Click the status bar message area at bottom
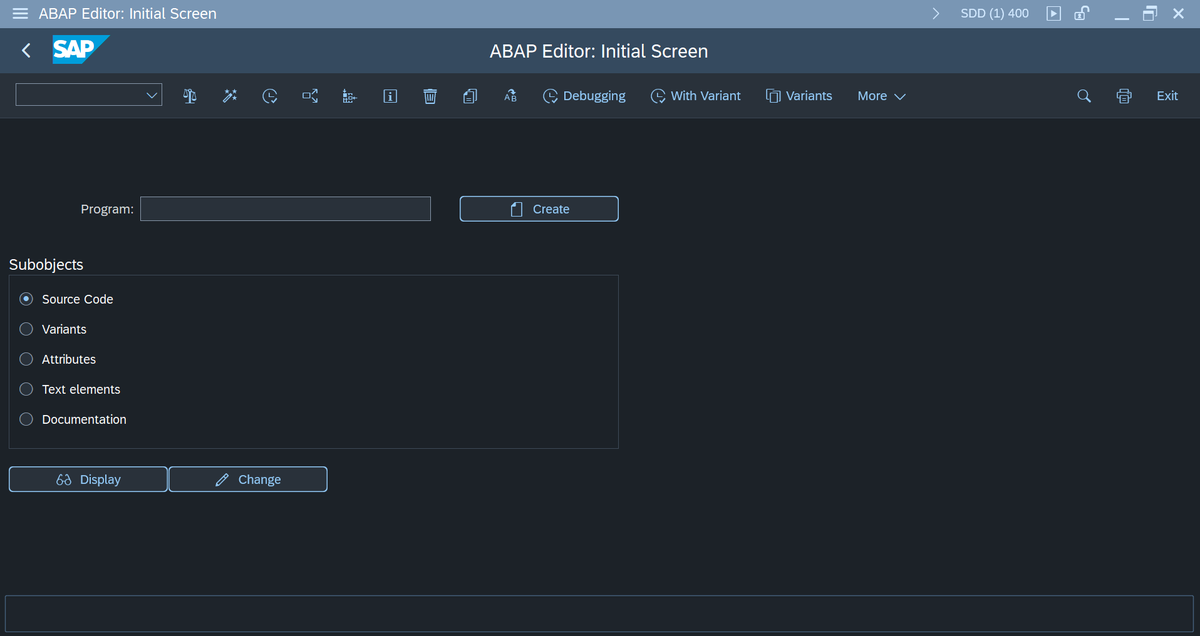Image resolution: width=1200 pixels, height=636 pixels. pos(600,613)
